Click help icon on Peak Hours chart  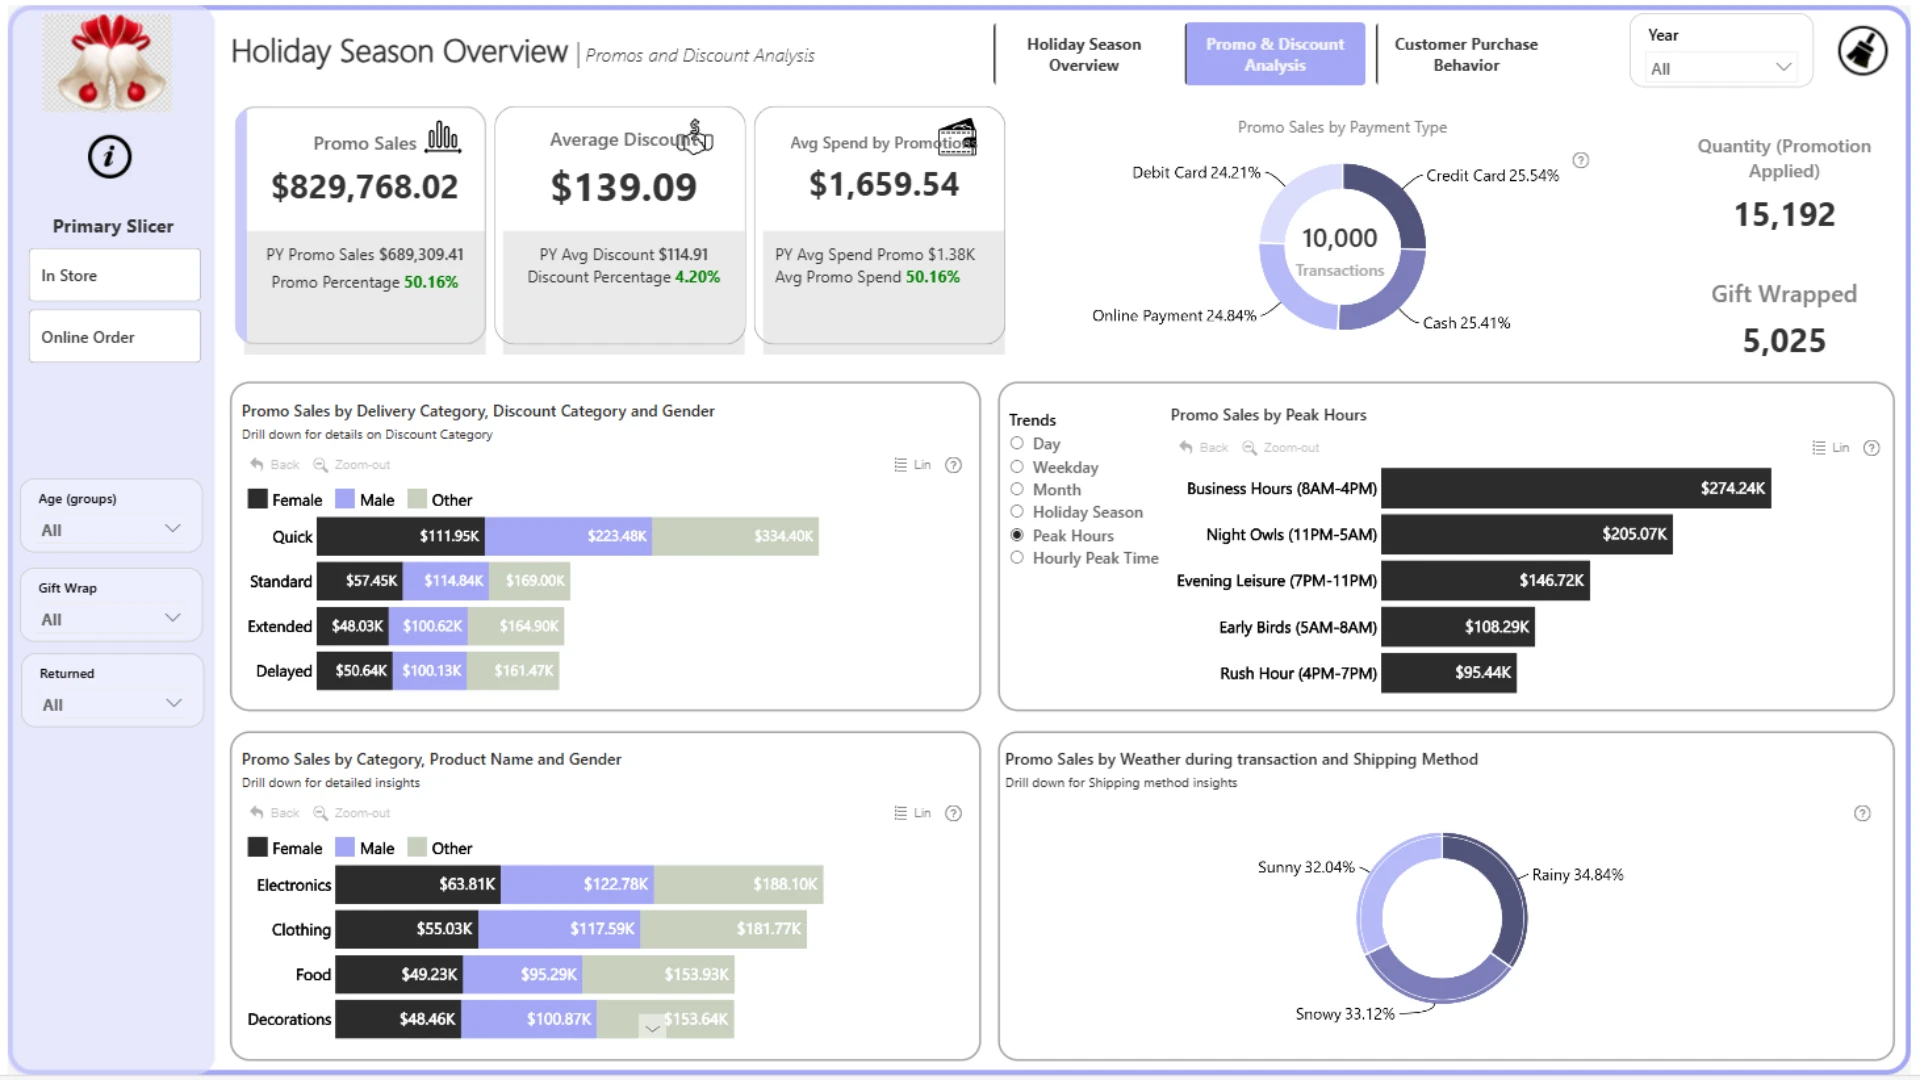(1871, 448)
